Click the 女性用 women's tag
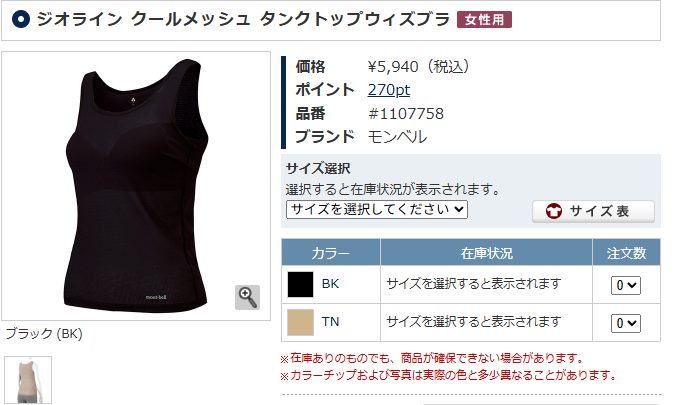Image resolution: width=686 pixels, height=405 pixels. pos(484,20)
